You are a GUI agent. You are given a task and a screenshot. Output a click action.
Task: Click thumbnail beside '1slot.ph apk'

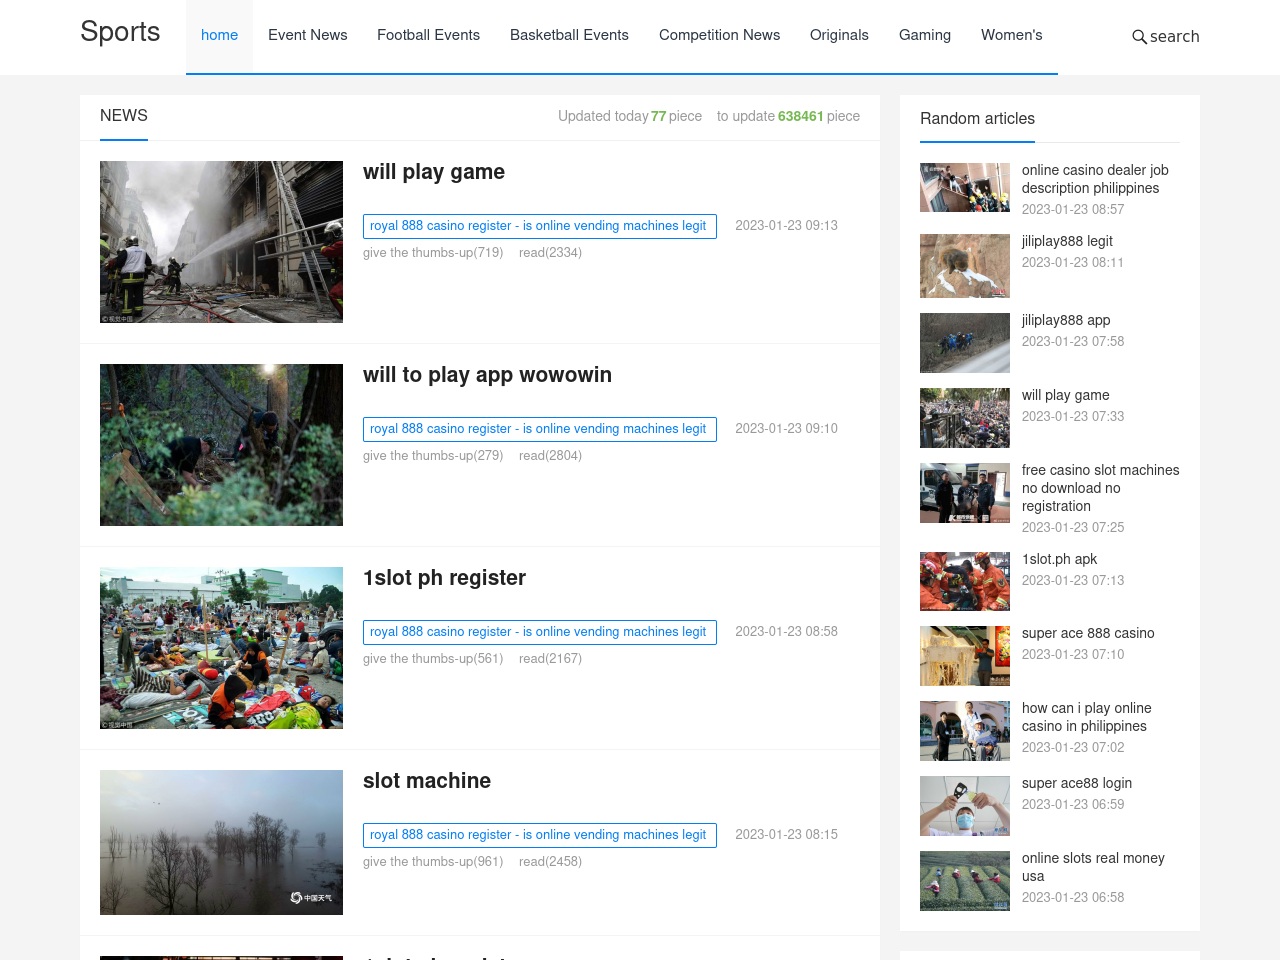[x=965, y=581]
